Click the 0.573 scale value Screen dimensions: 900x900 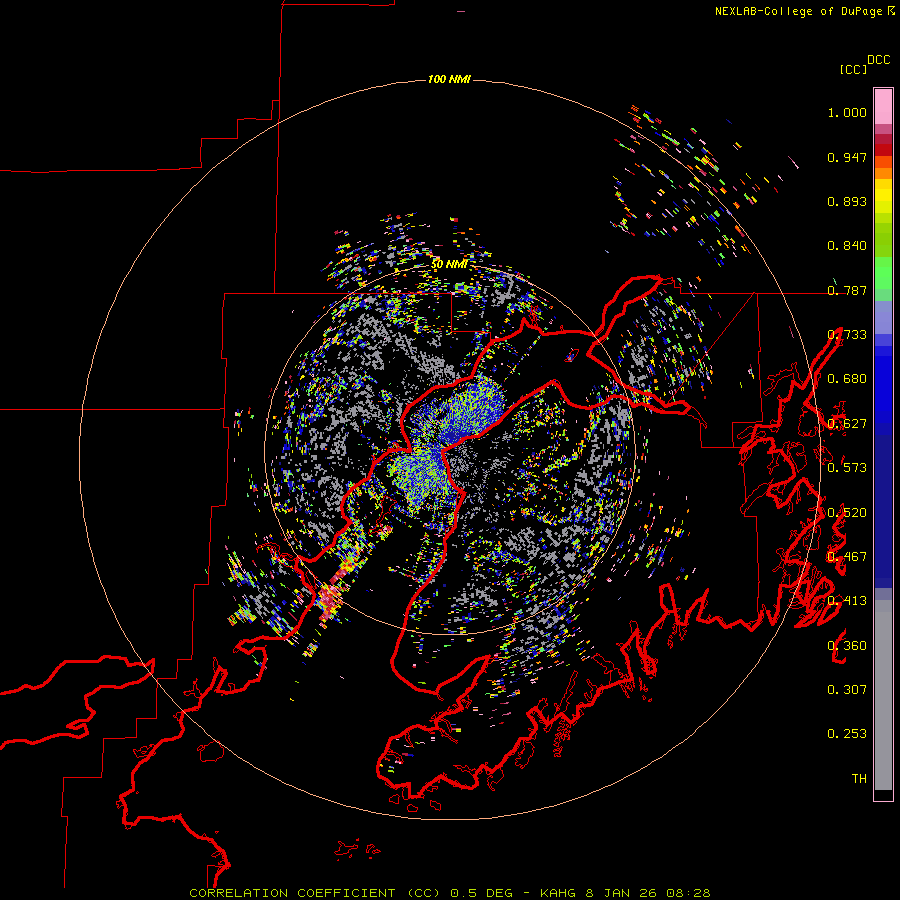(847, 468)
